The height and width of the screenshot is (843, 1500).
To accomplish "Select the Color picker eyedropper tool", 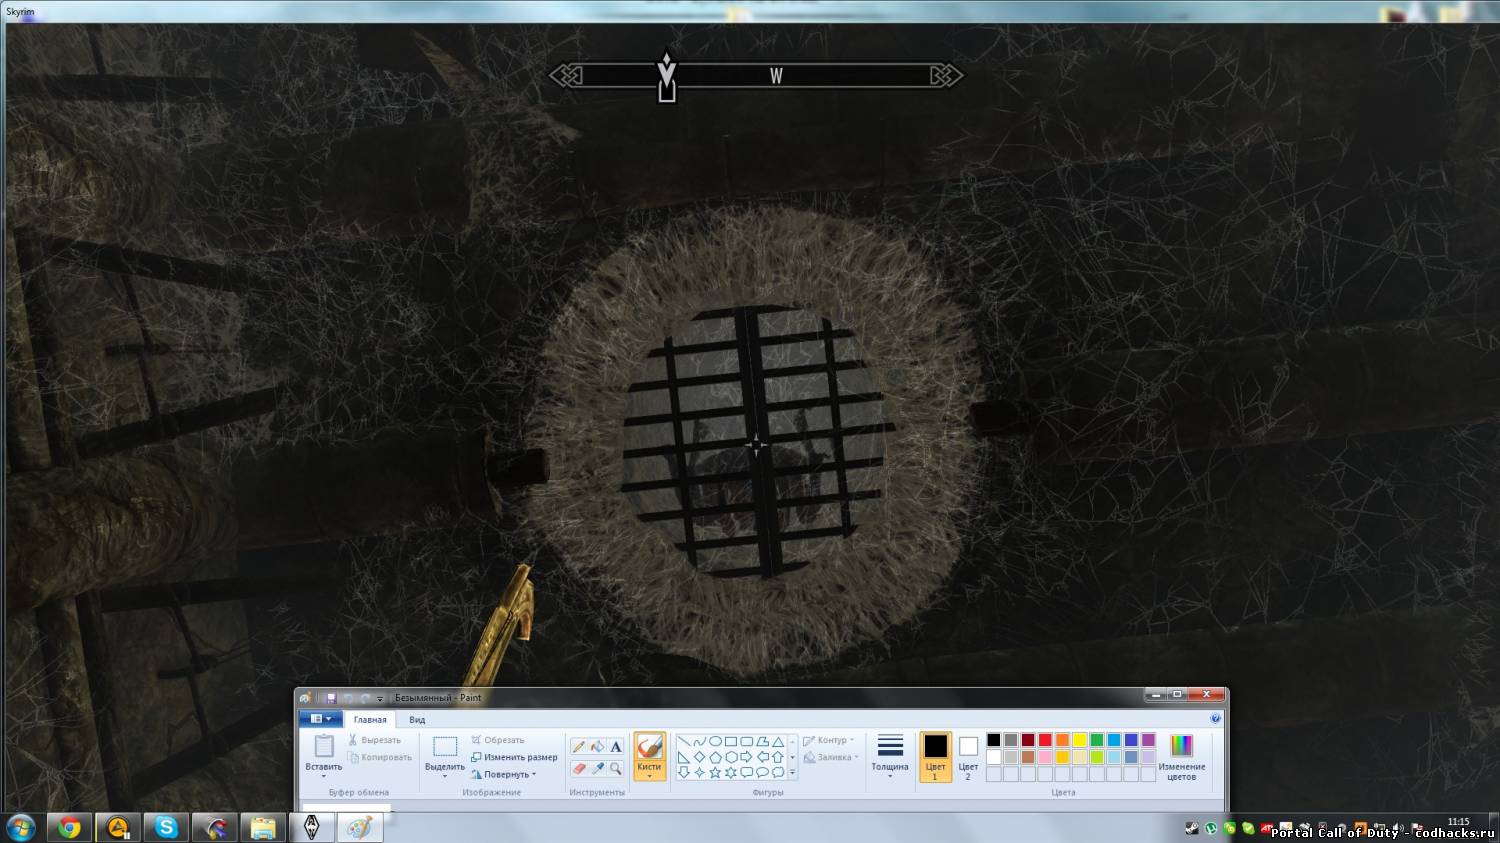I will [x=597, y=768].
